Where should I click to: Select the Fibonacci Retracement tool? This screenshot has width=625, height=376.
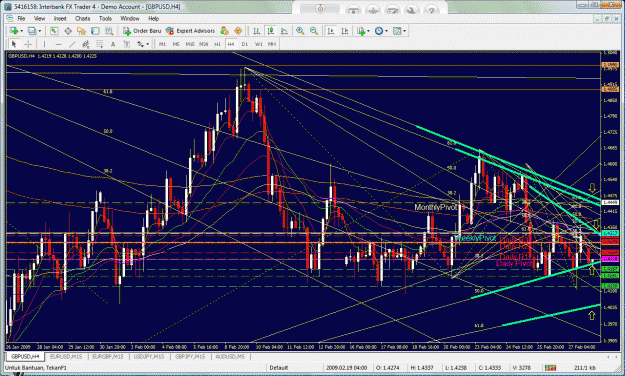tap(99, 44)
